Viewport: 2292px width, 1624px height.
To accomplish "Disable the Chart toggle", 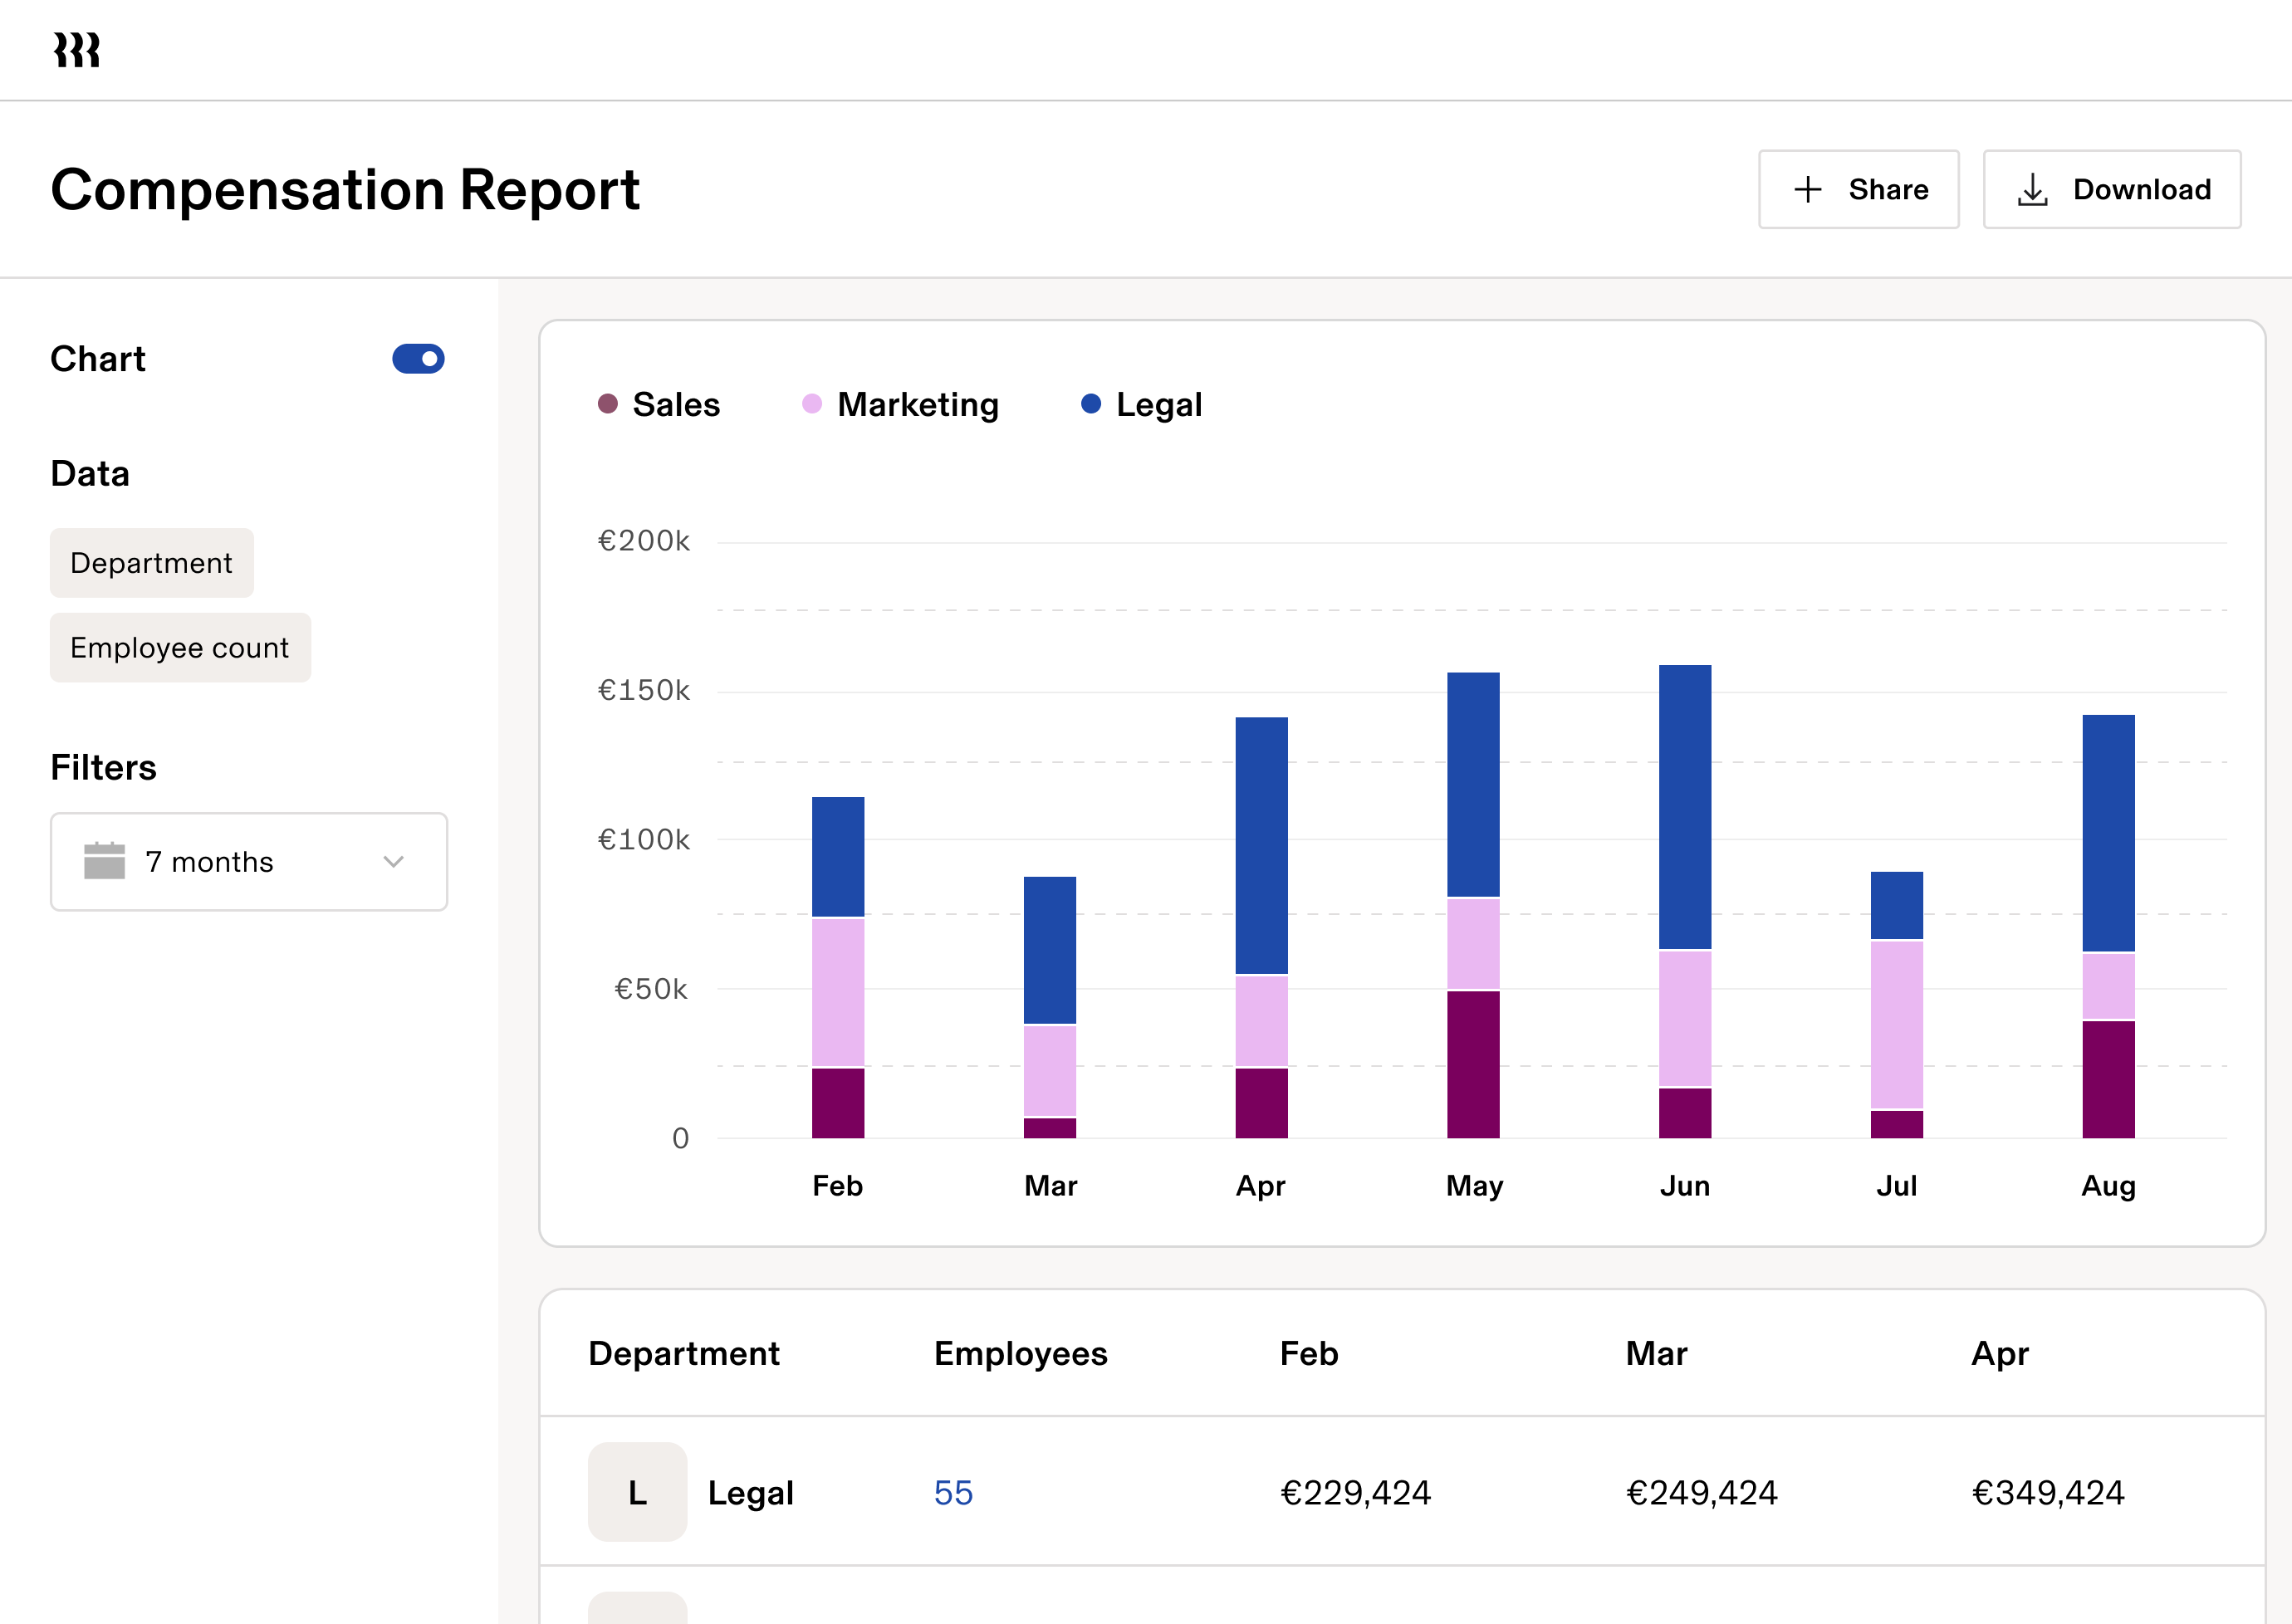I will pos(419,358).
